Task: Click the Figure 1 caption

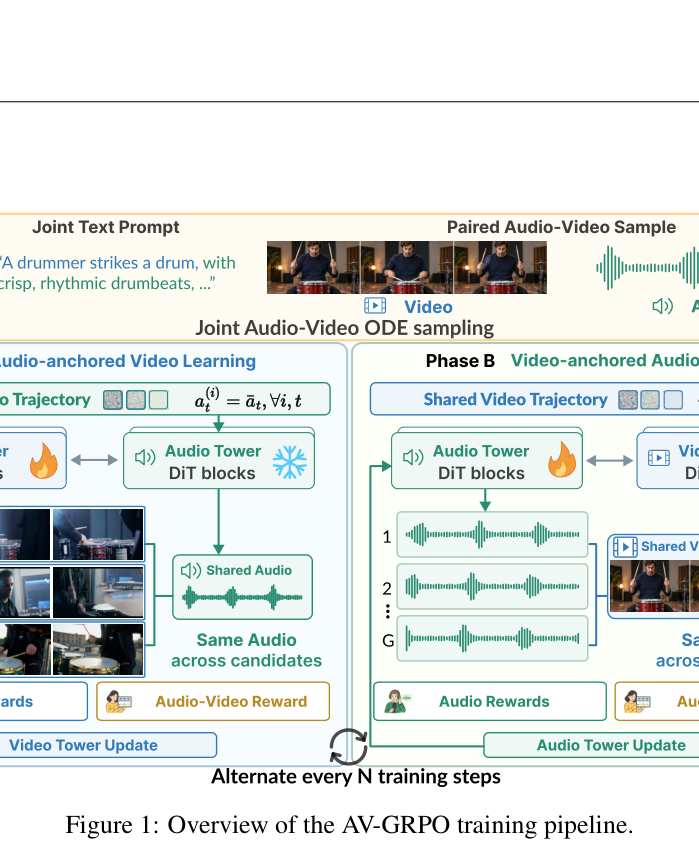Action: click(x=349, y=825)
